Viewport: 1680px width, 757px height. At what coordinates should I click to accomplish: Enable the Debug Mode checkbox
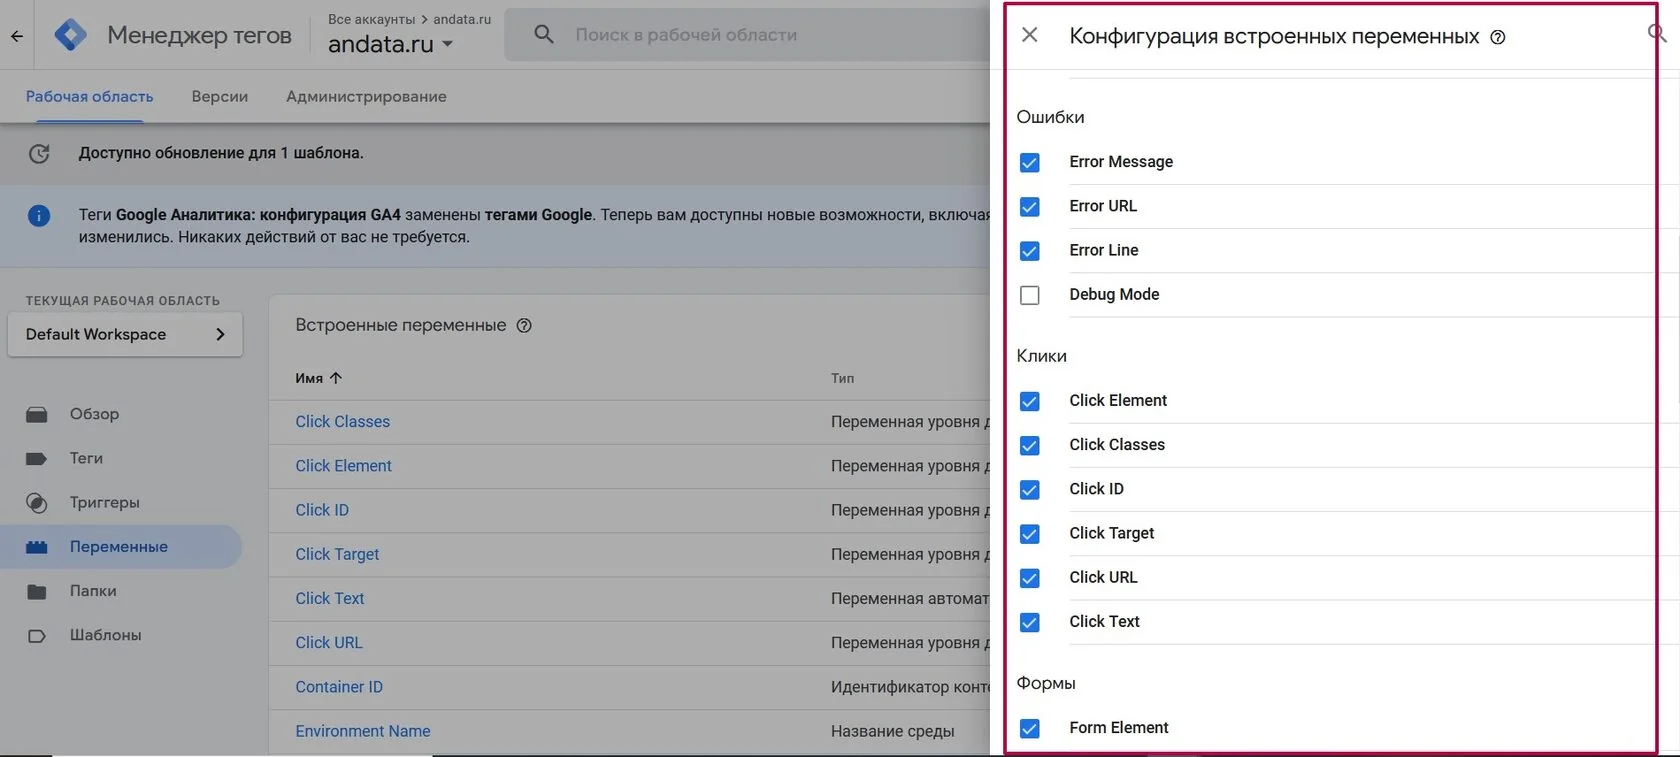coord(1029,295)
